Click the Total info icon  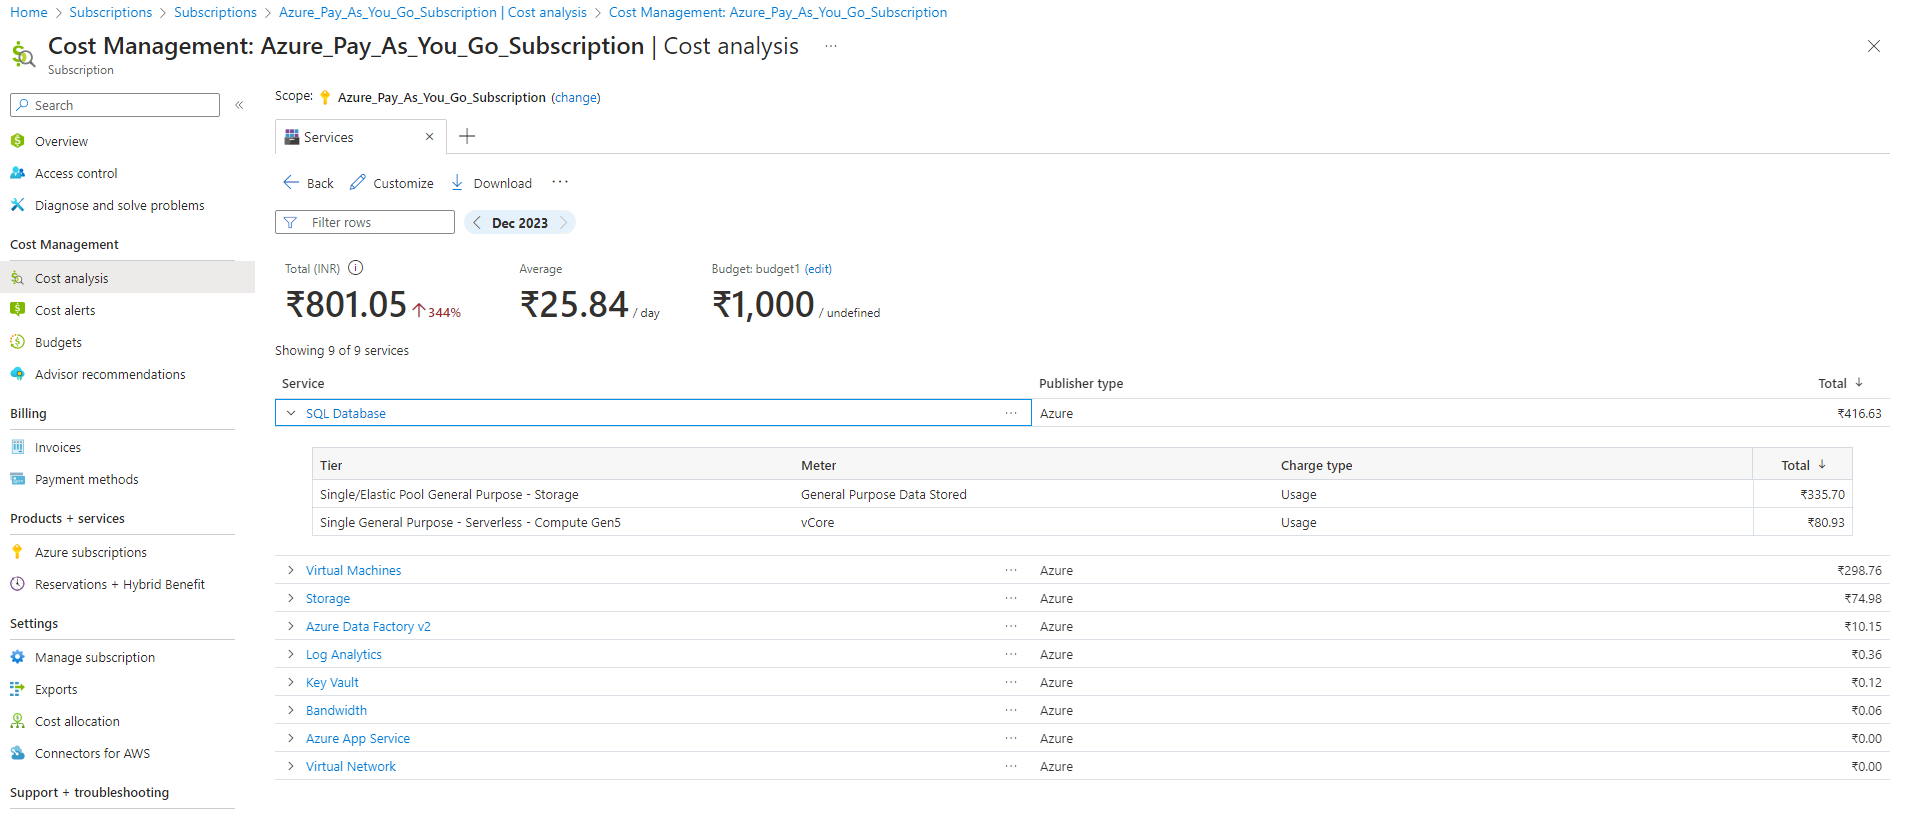(x=355, y=268)
